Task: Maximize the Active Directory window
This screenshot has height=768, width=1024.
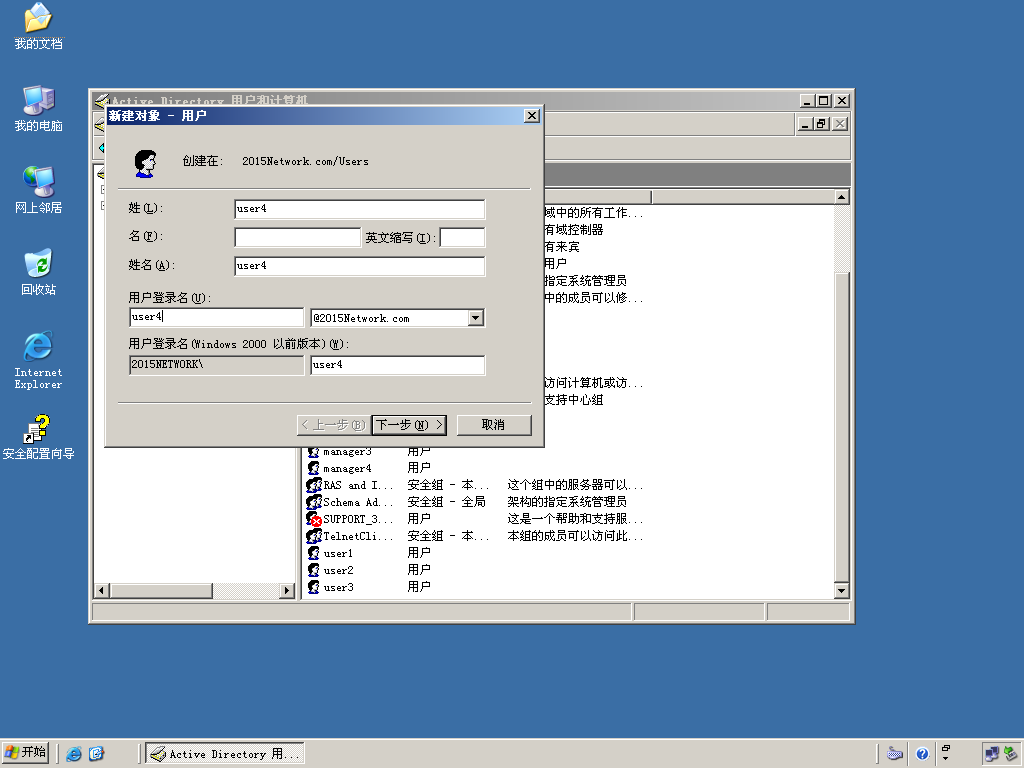Action: click(x=824, y=101)
